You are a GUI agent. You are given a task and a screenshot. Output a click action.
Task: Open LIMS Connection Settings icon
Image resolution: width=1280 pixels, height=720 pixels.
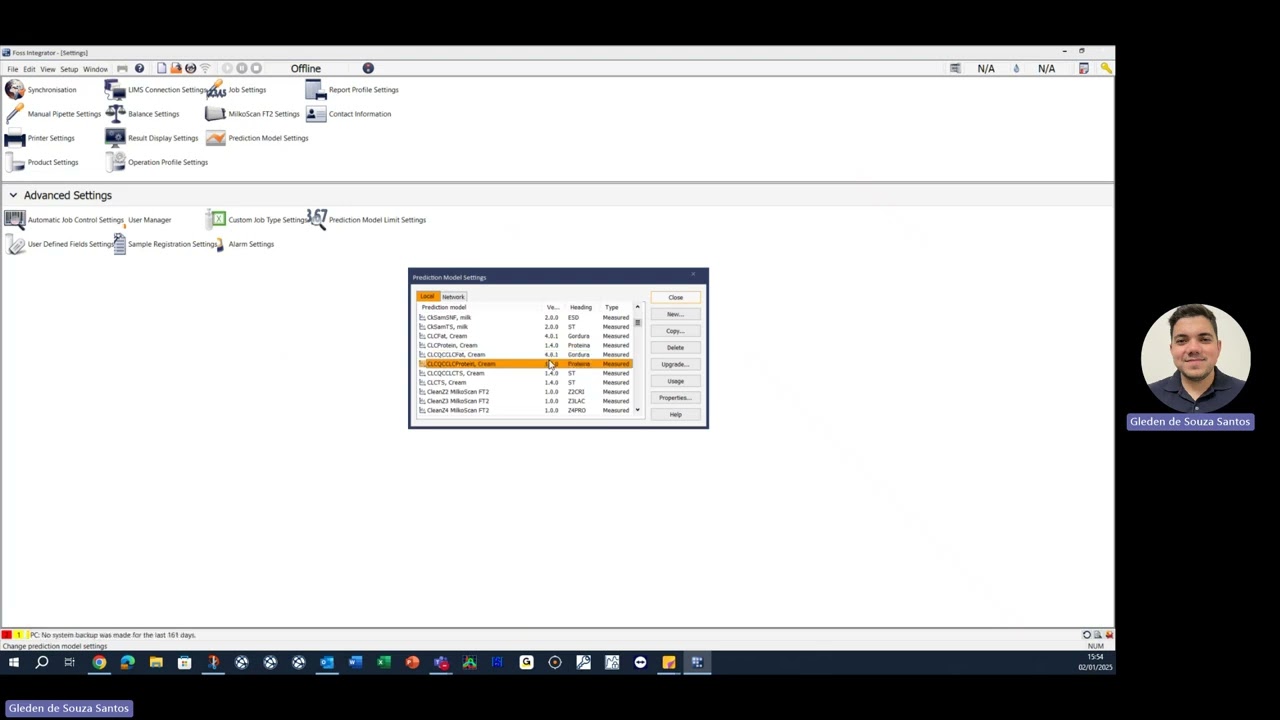point(115,90)
